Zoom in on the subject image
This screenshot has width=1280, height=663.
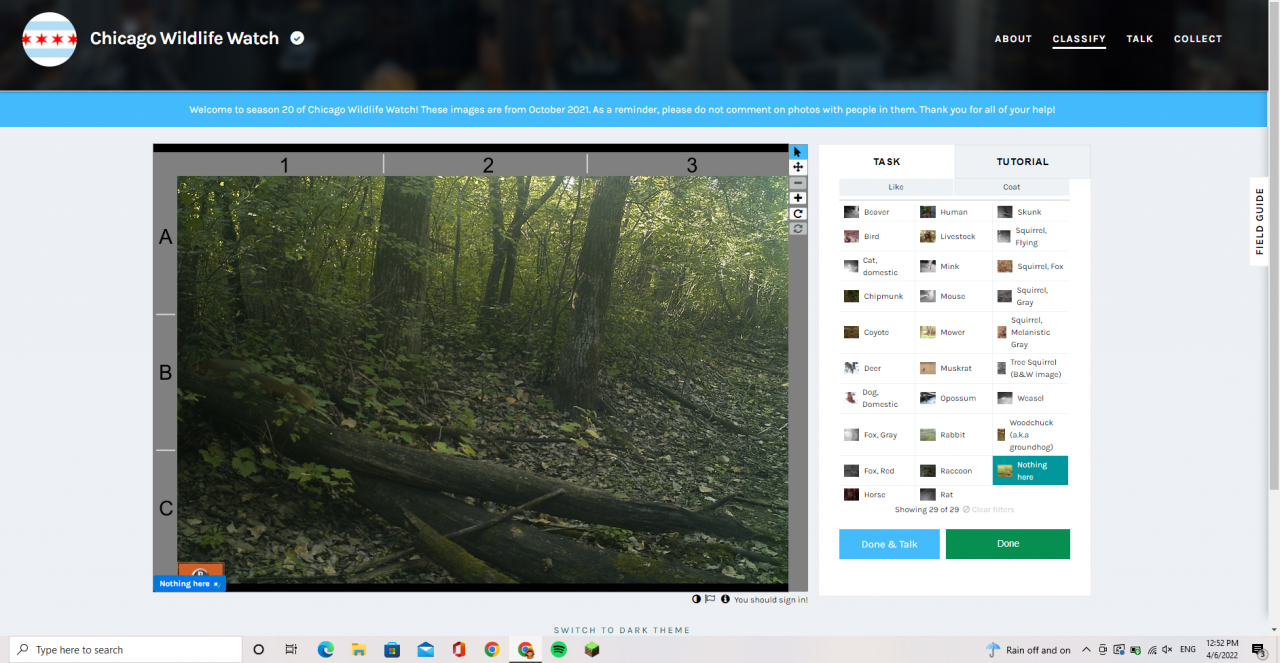click(x=798, y=198)
